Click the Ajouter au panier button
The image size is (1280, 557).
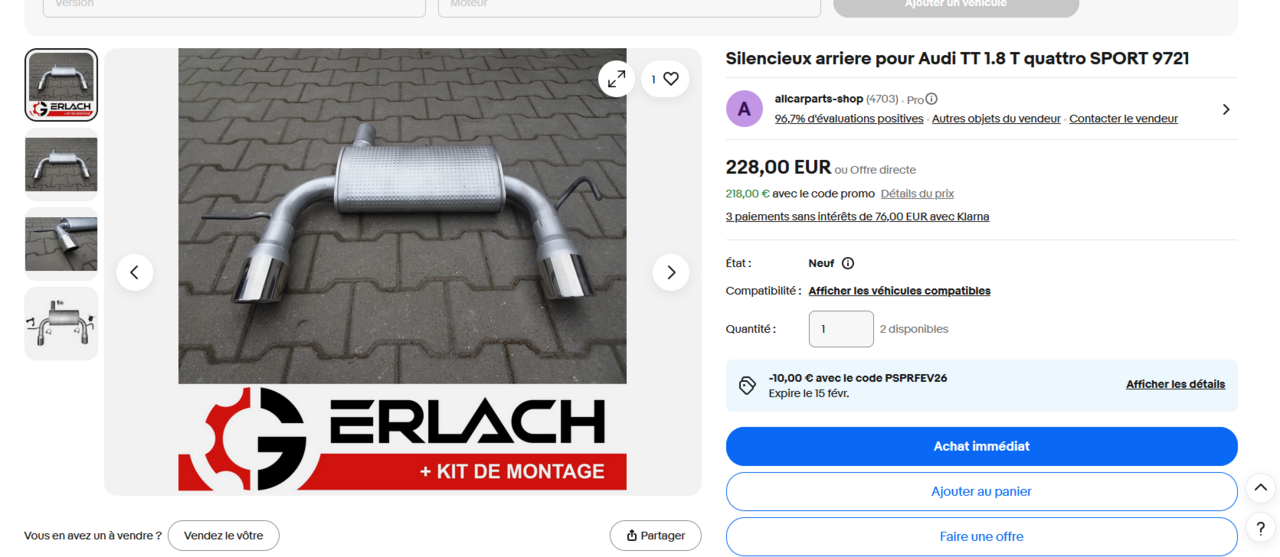point(982,491)
